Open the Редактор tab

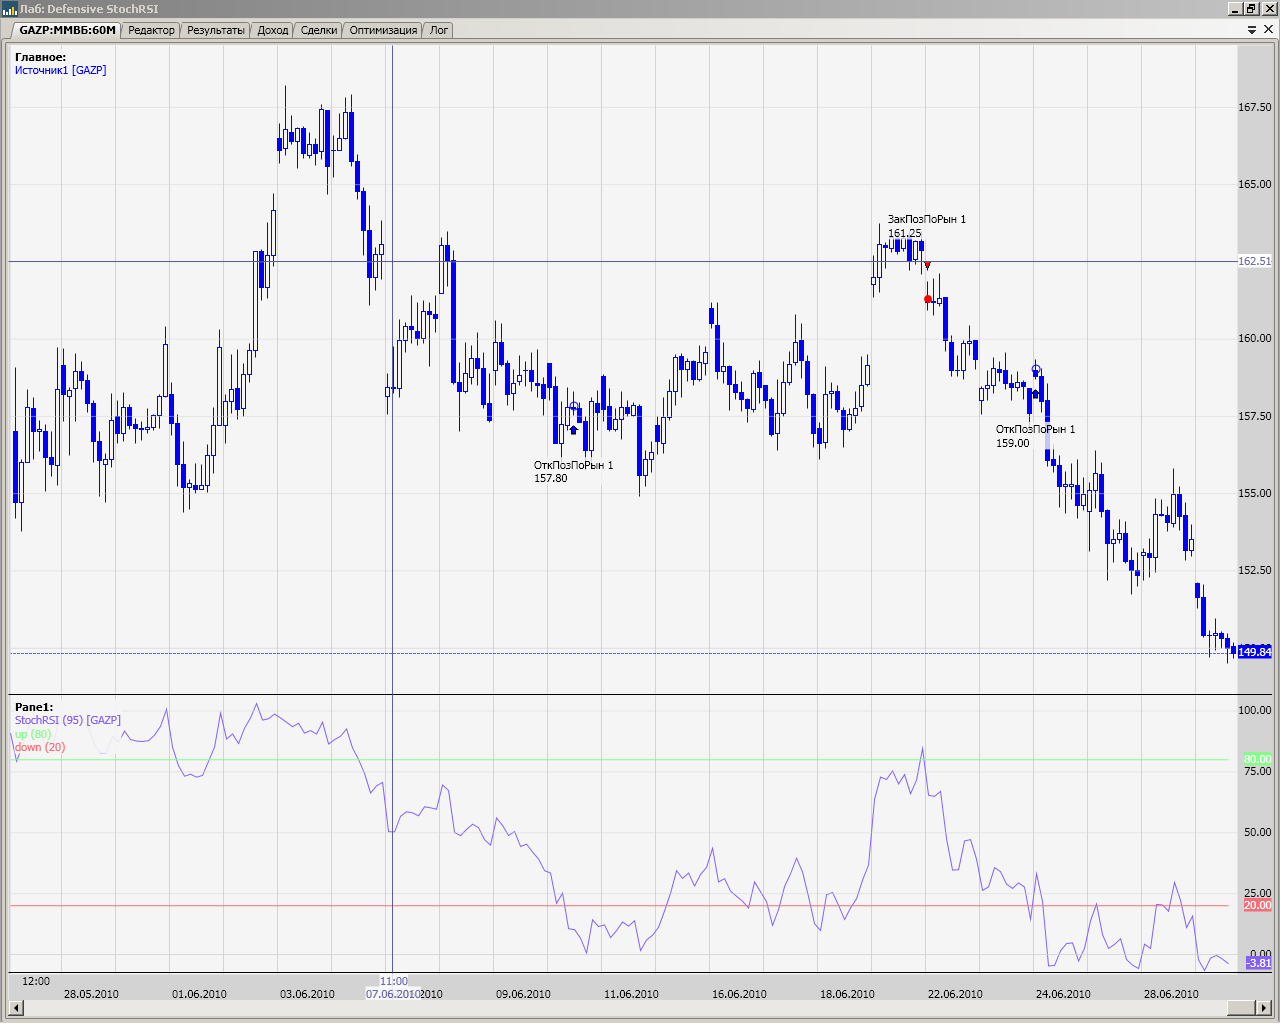(x=151, y=30)
